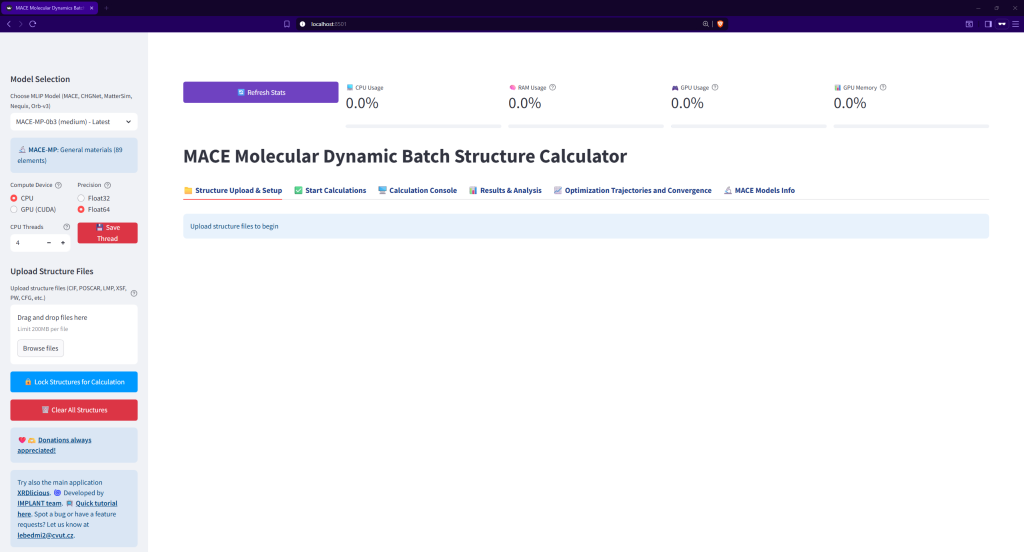
Task: Decrease CPU Threads with minus stepper
Action: [49, 243]
